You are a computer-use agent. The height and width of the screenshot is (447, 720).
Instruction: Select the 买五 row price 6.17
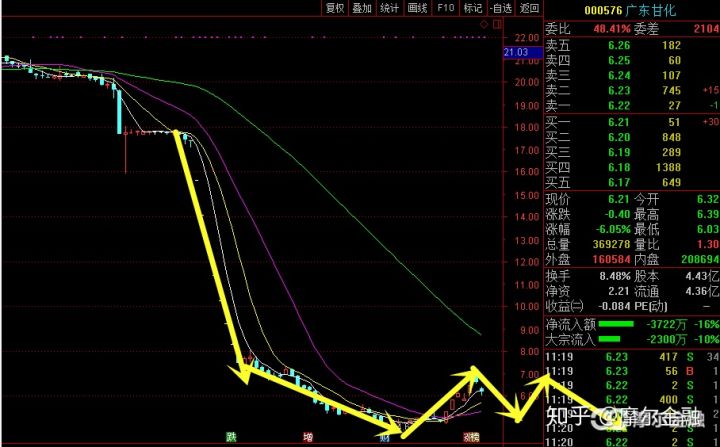click(x=619, y=182)
